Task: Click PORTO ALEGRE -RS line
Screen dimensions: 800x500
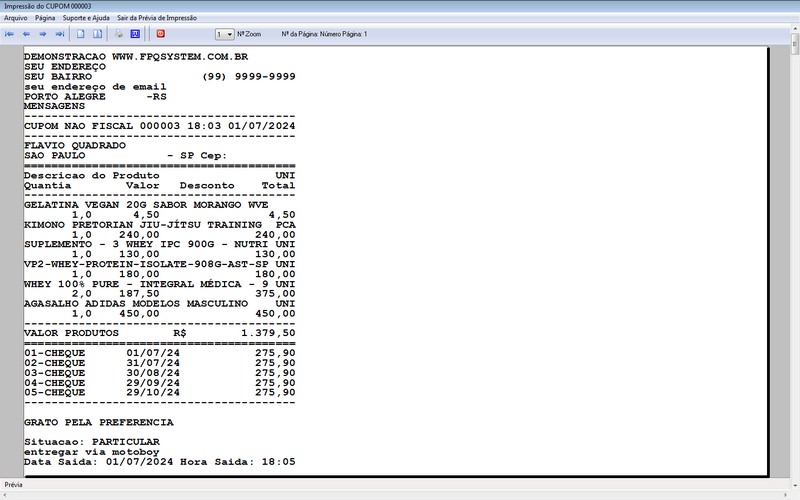Action: click(x=95, y=96)
